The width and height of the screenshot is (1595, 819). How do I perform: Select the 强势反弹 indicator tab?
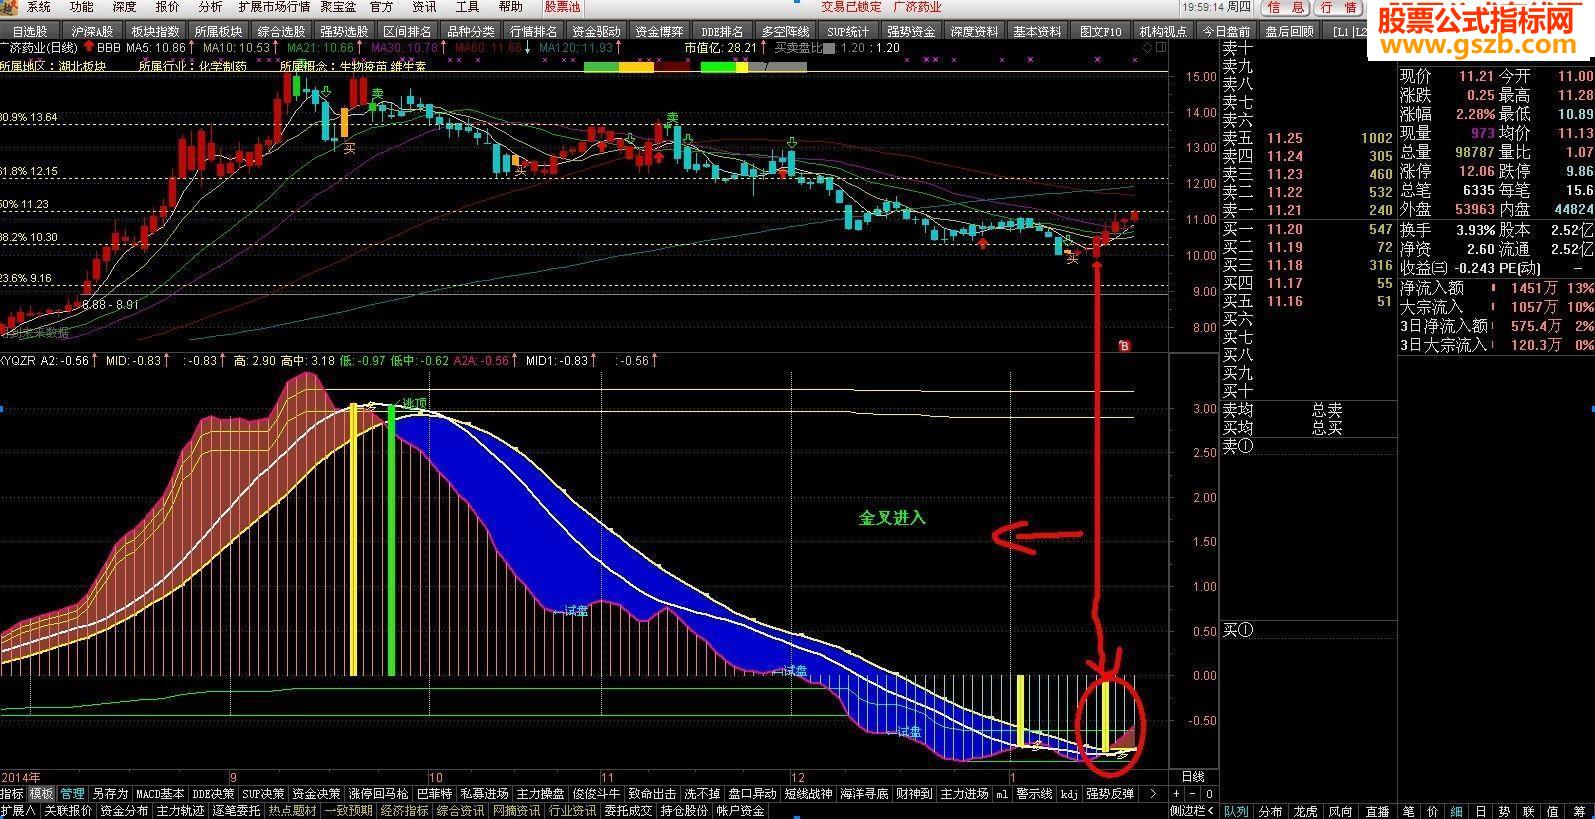click(x=1110, y=794)
